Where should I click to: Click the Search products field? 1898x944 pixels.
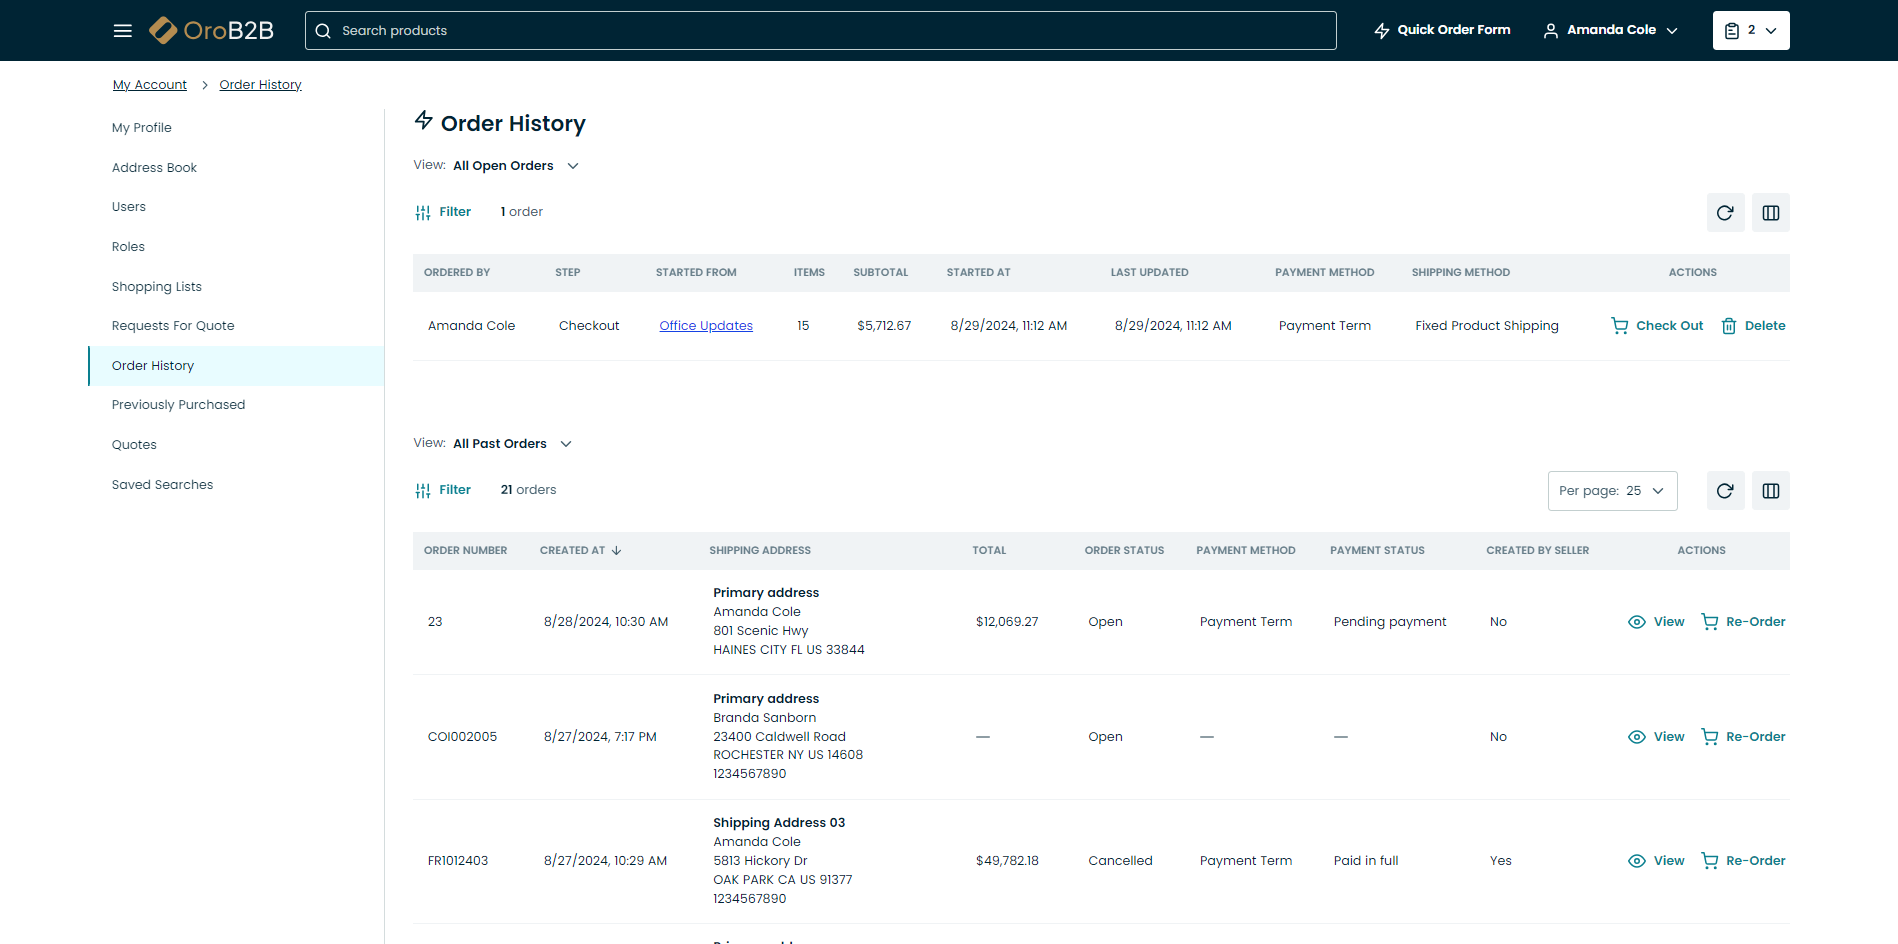click(820, 31)
